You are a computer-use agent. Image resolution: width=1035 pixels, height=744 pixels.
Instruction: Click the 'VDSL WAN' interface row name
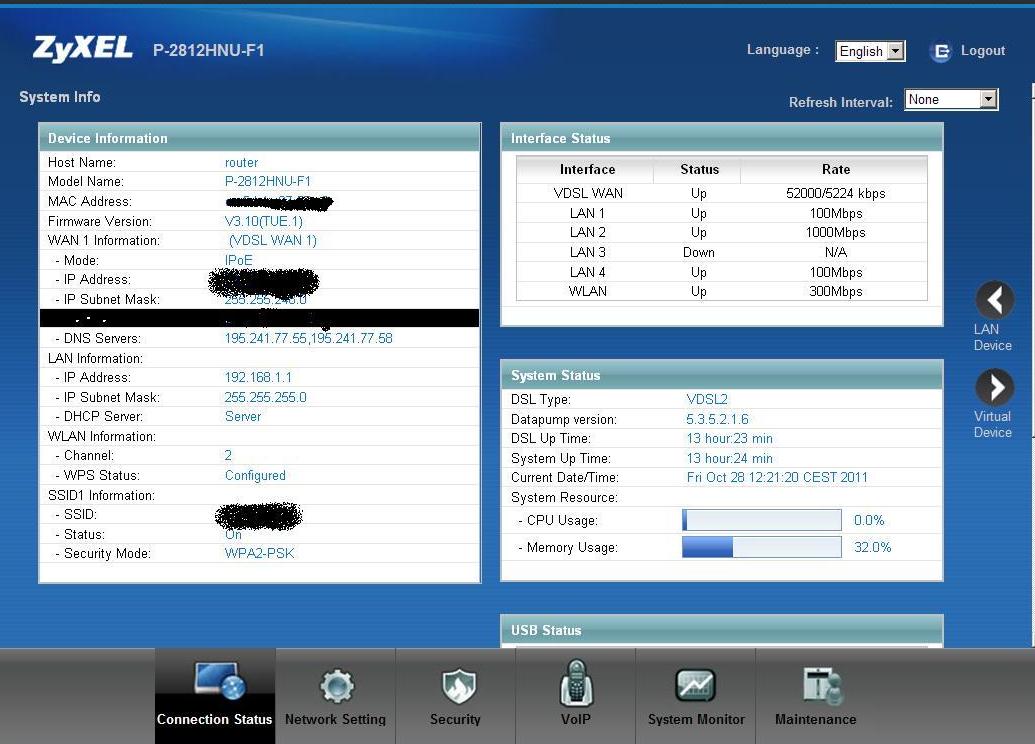[588, 193]
